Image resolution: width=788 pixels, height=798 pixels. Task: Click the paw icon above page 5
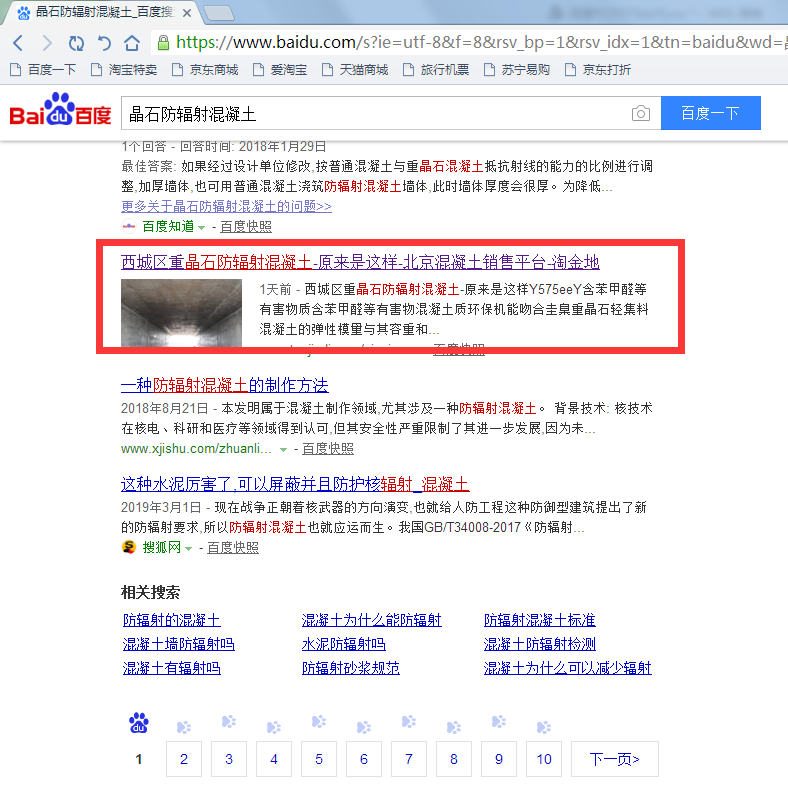click(x=319, y=722)
